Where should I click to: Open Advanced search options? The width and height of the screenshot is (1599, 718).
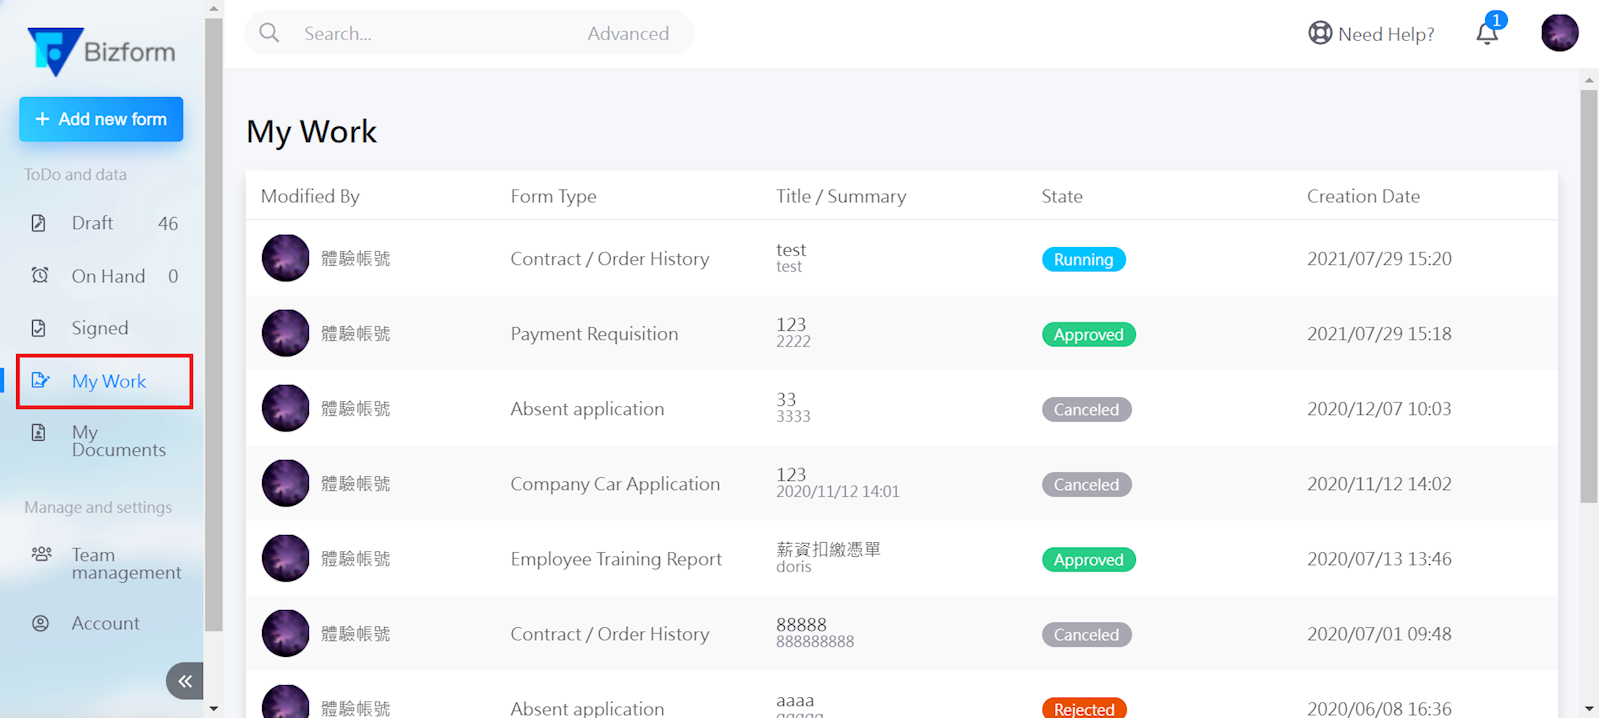[628, 33]
